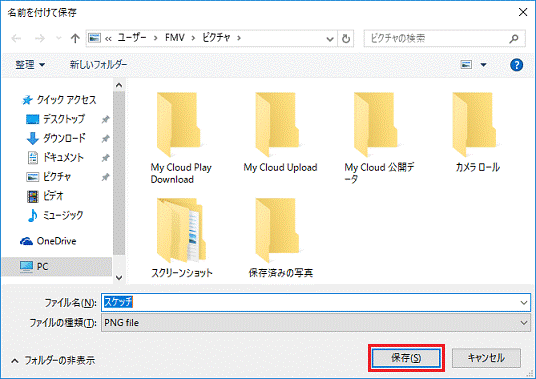Click the pin icon next to ピクチャ
This screenshot has width=536, height=379.
pos(105,177)
